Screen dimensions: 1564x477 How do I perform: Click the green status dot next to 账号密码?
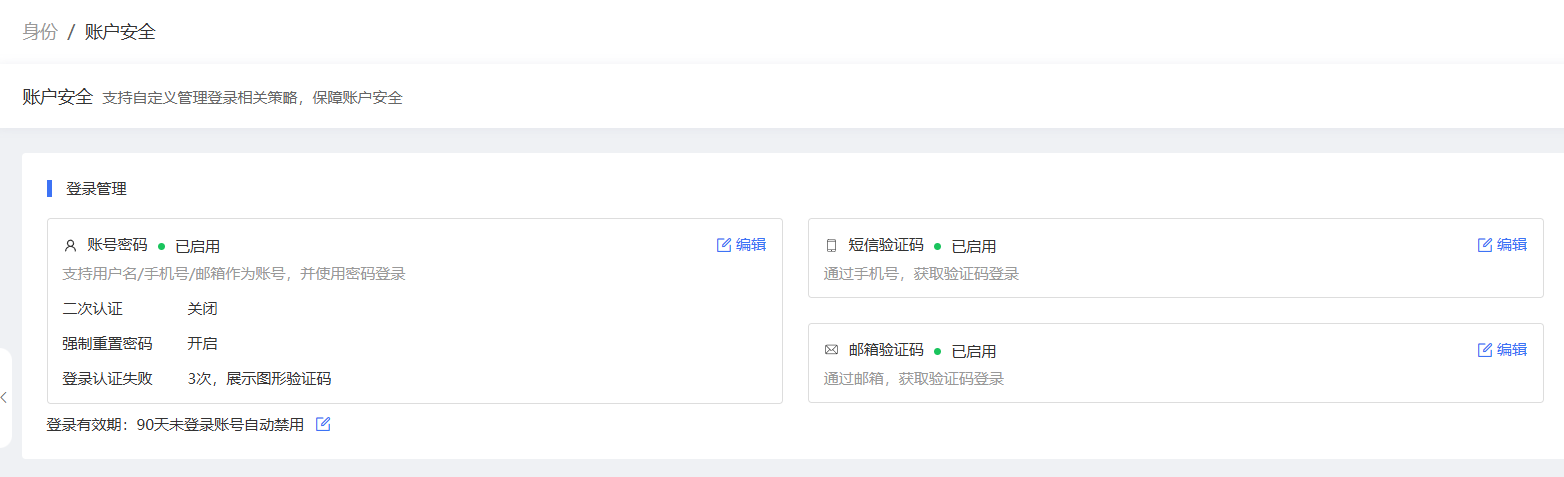tap(161, 246)
